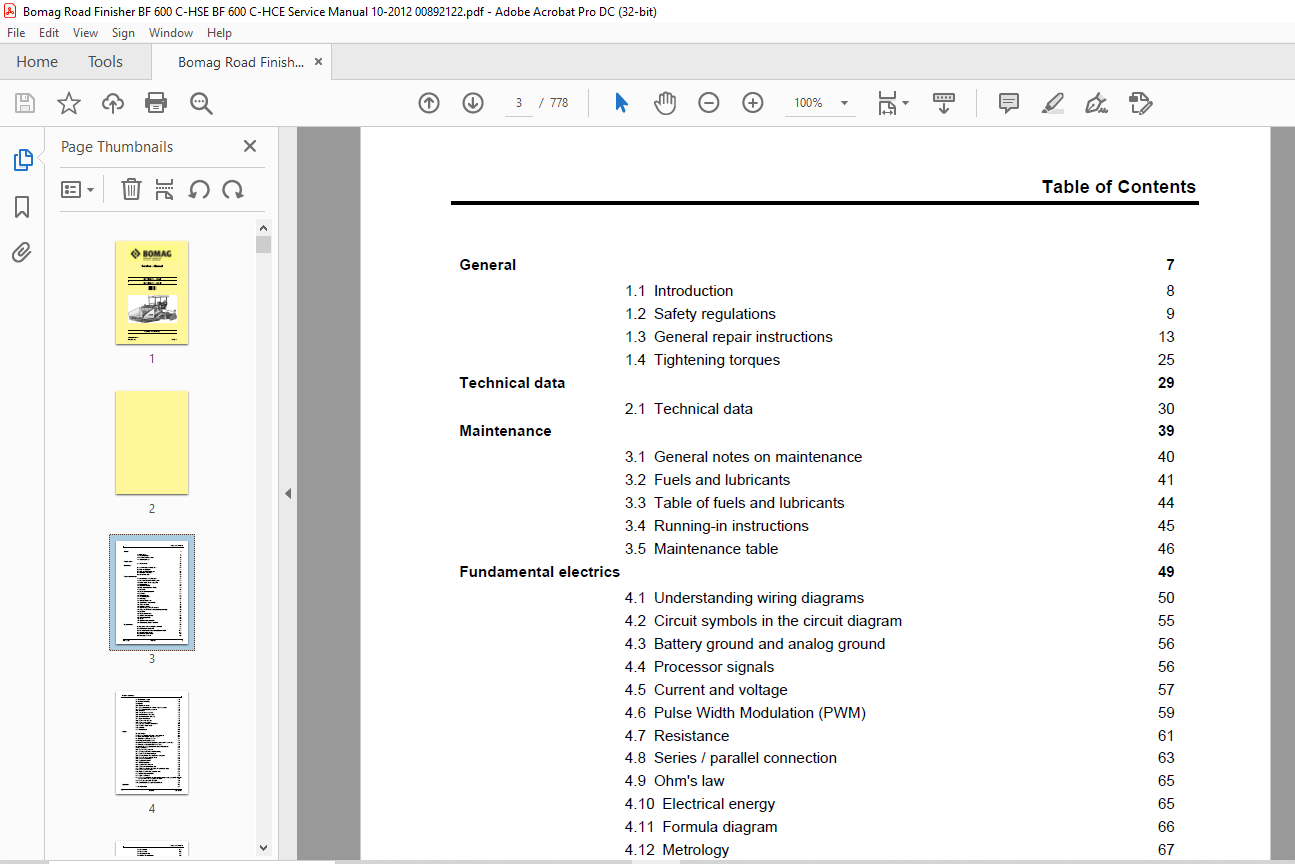Activate the highlight text pen tool
This screenshot has height=864, width=1295.
click(x=1053, y=103)
